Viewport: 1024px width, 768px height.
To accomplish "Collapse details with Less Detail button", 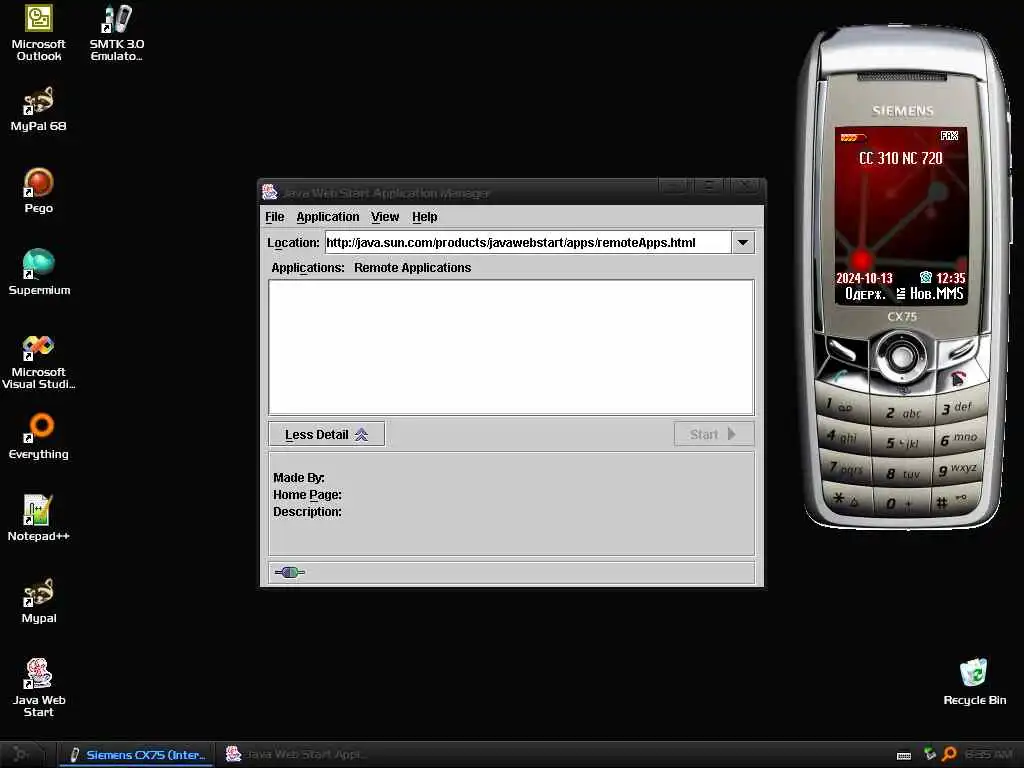I will coord(327,434).
